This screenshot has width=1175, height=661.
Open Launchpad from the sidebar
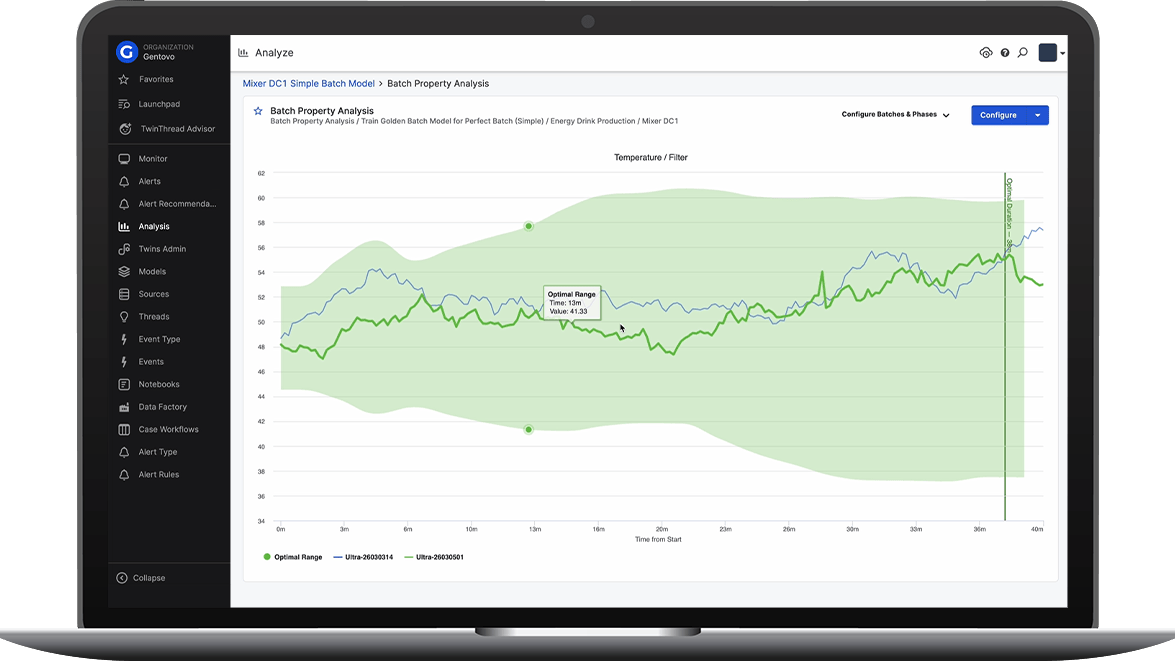coord(158,104)
